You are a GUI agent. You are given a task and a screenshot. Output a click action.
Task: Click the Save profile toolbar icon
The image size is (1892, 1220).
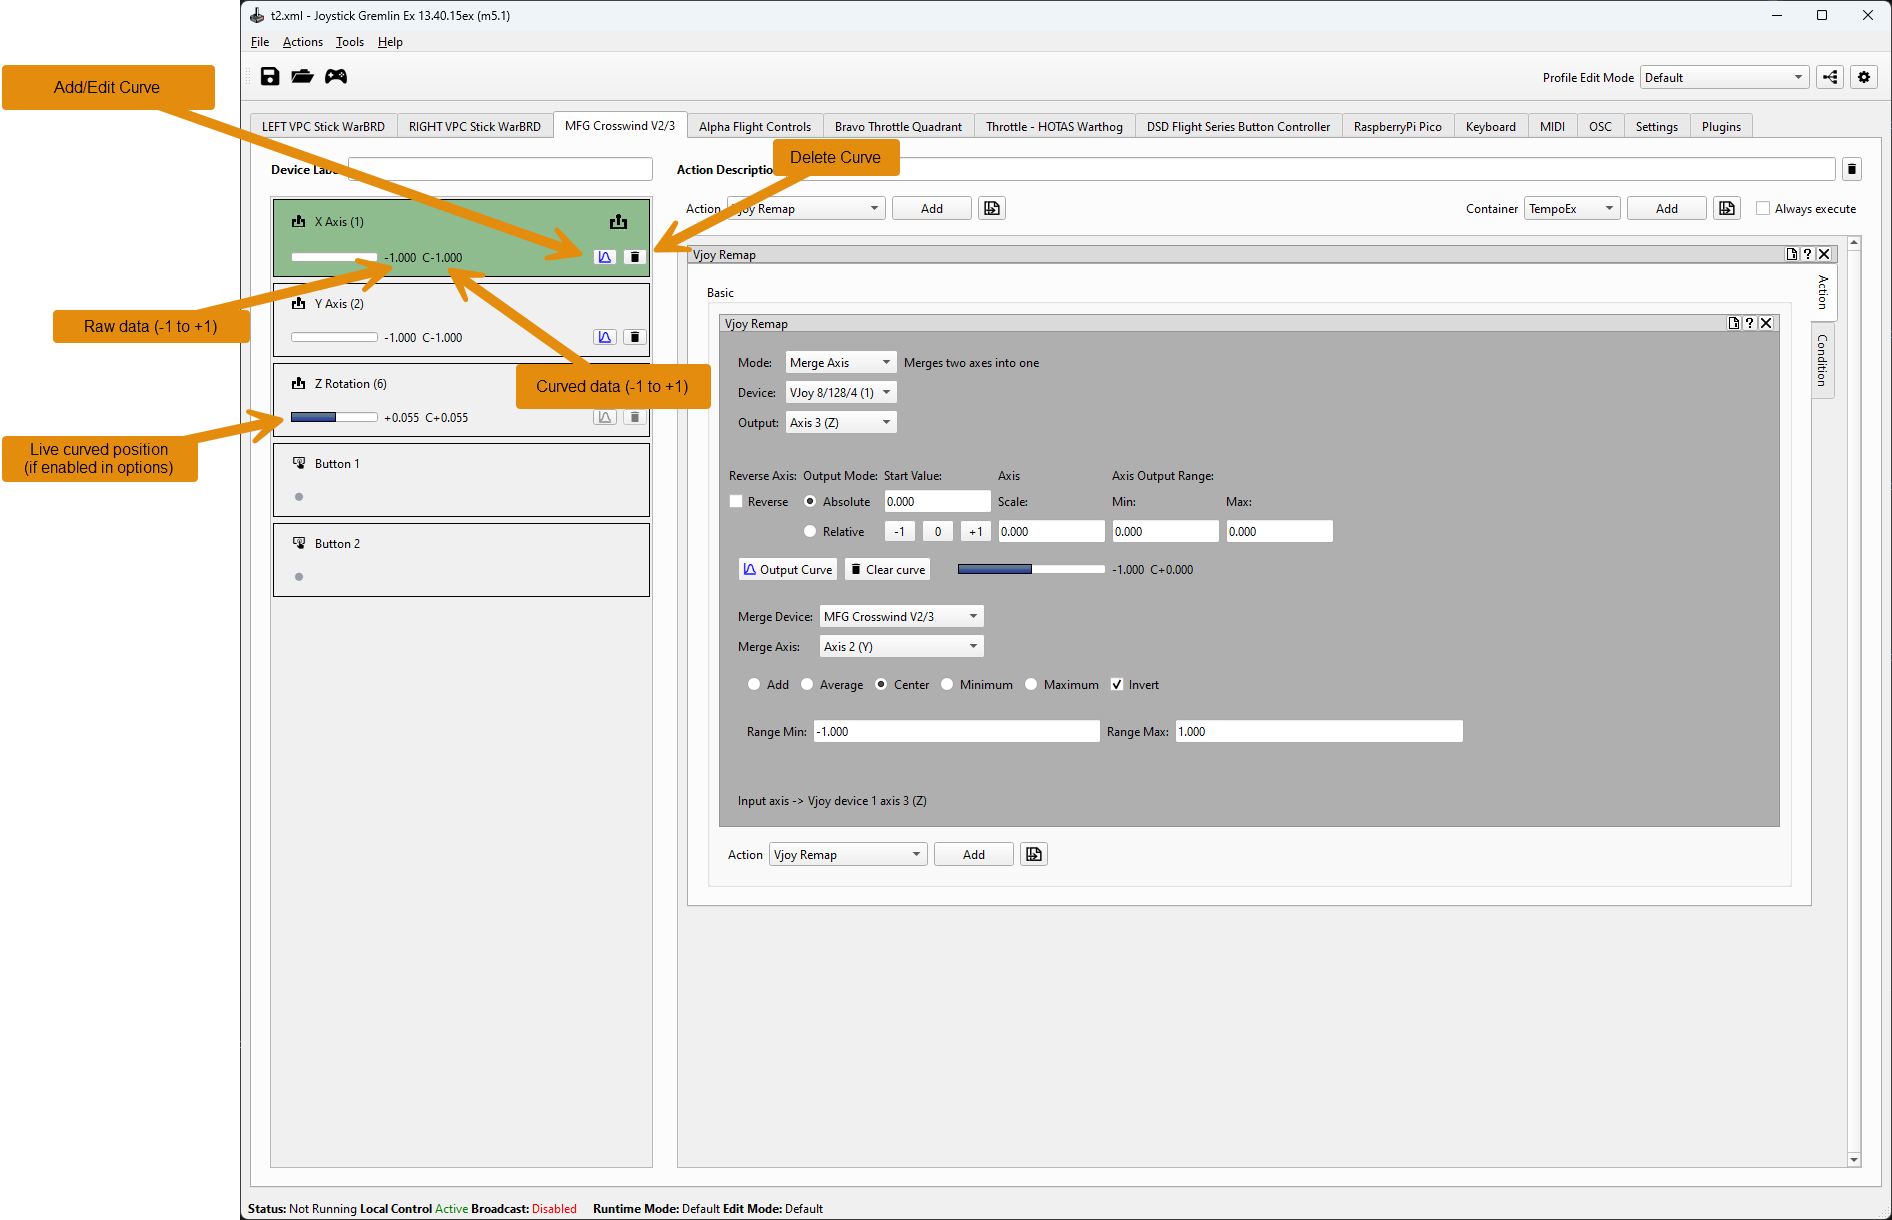[x=270, y=76]
